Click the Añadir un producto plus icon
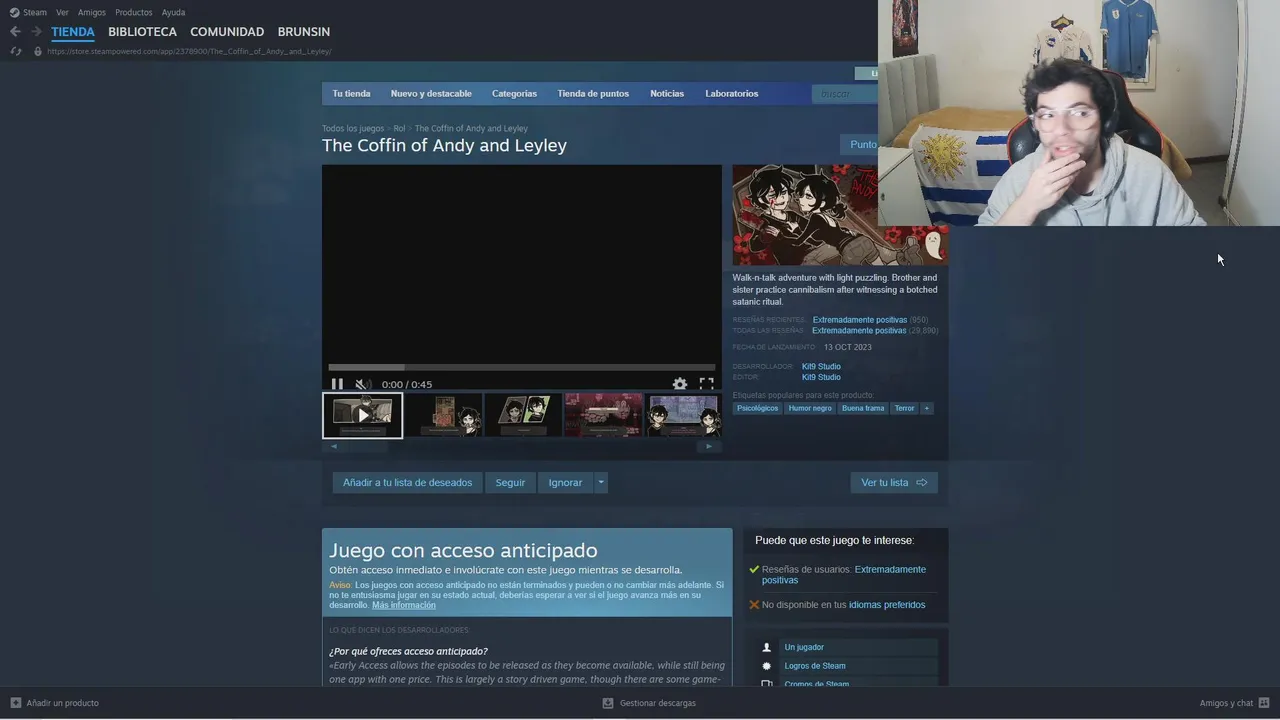 click(16, 703)
